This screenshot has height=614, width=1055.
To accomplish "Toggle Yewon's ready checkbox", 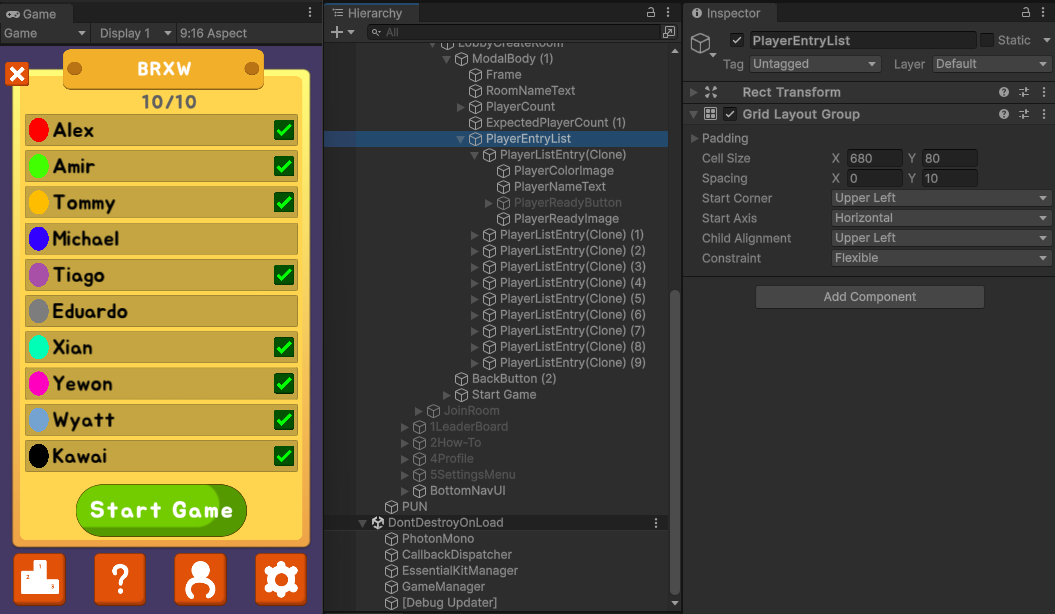I will pos(284,383).
